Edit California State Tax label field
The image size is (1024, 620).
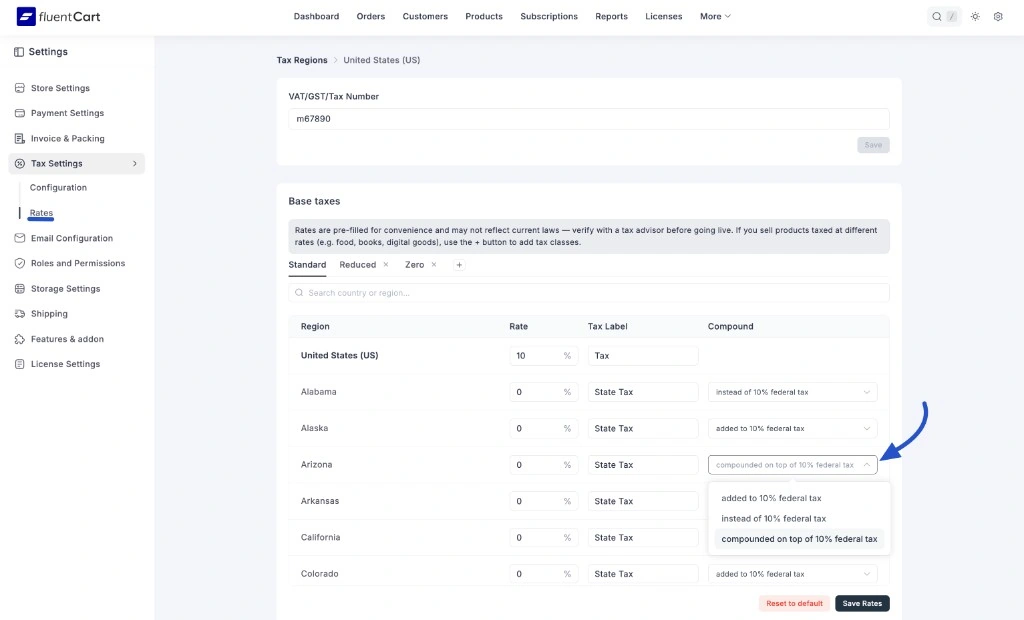click(x=643, y=538)
